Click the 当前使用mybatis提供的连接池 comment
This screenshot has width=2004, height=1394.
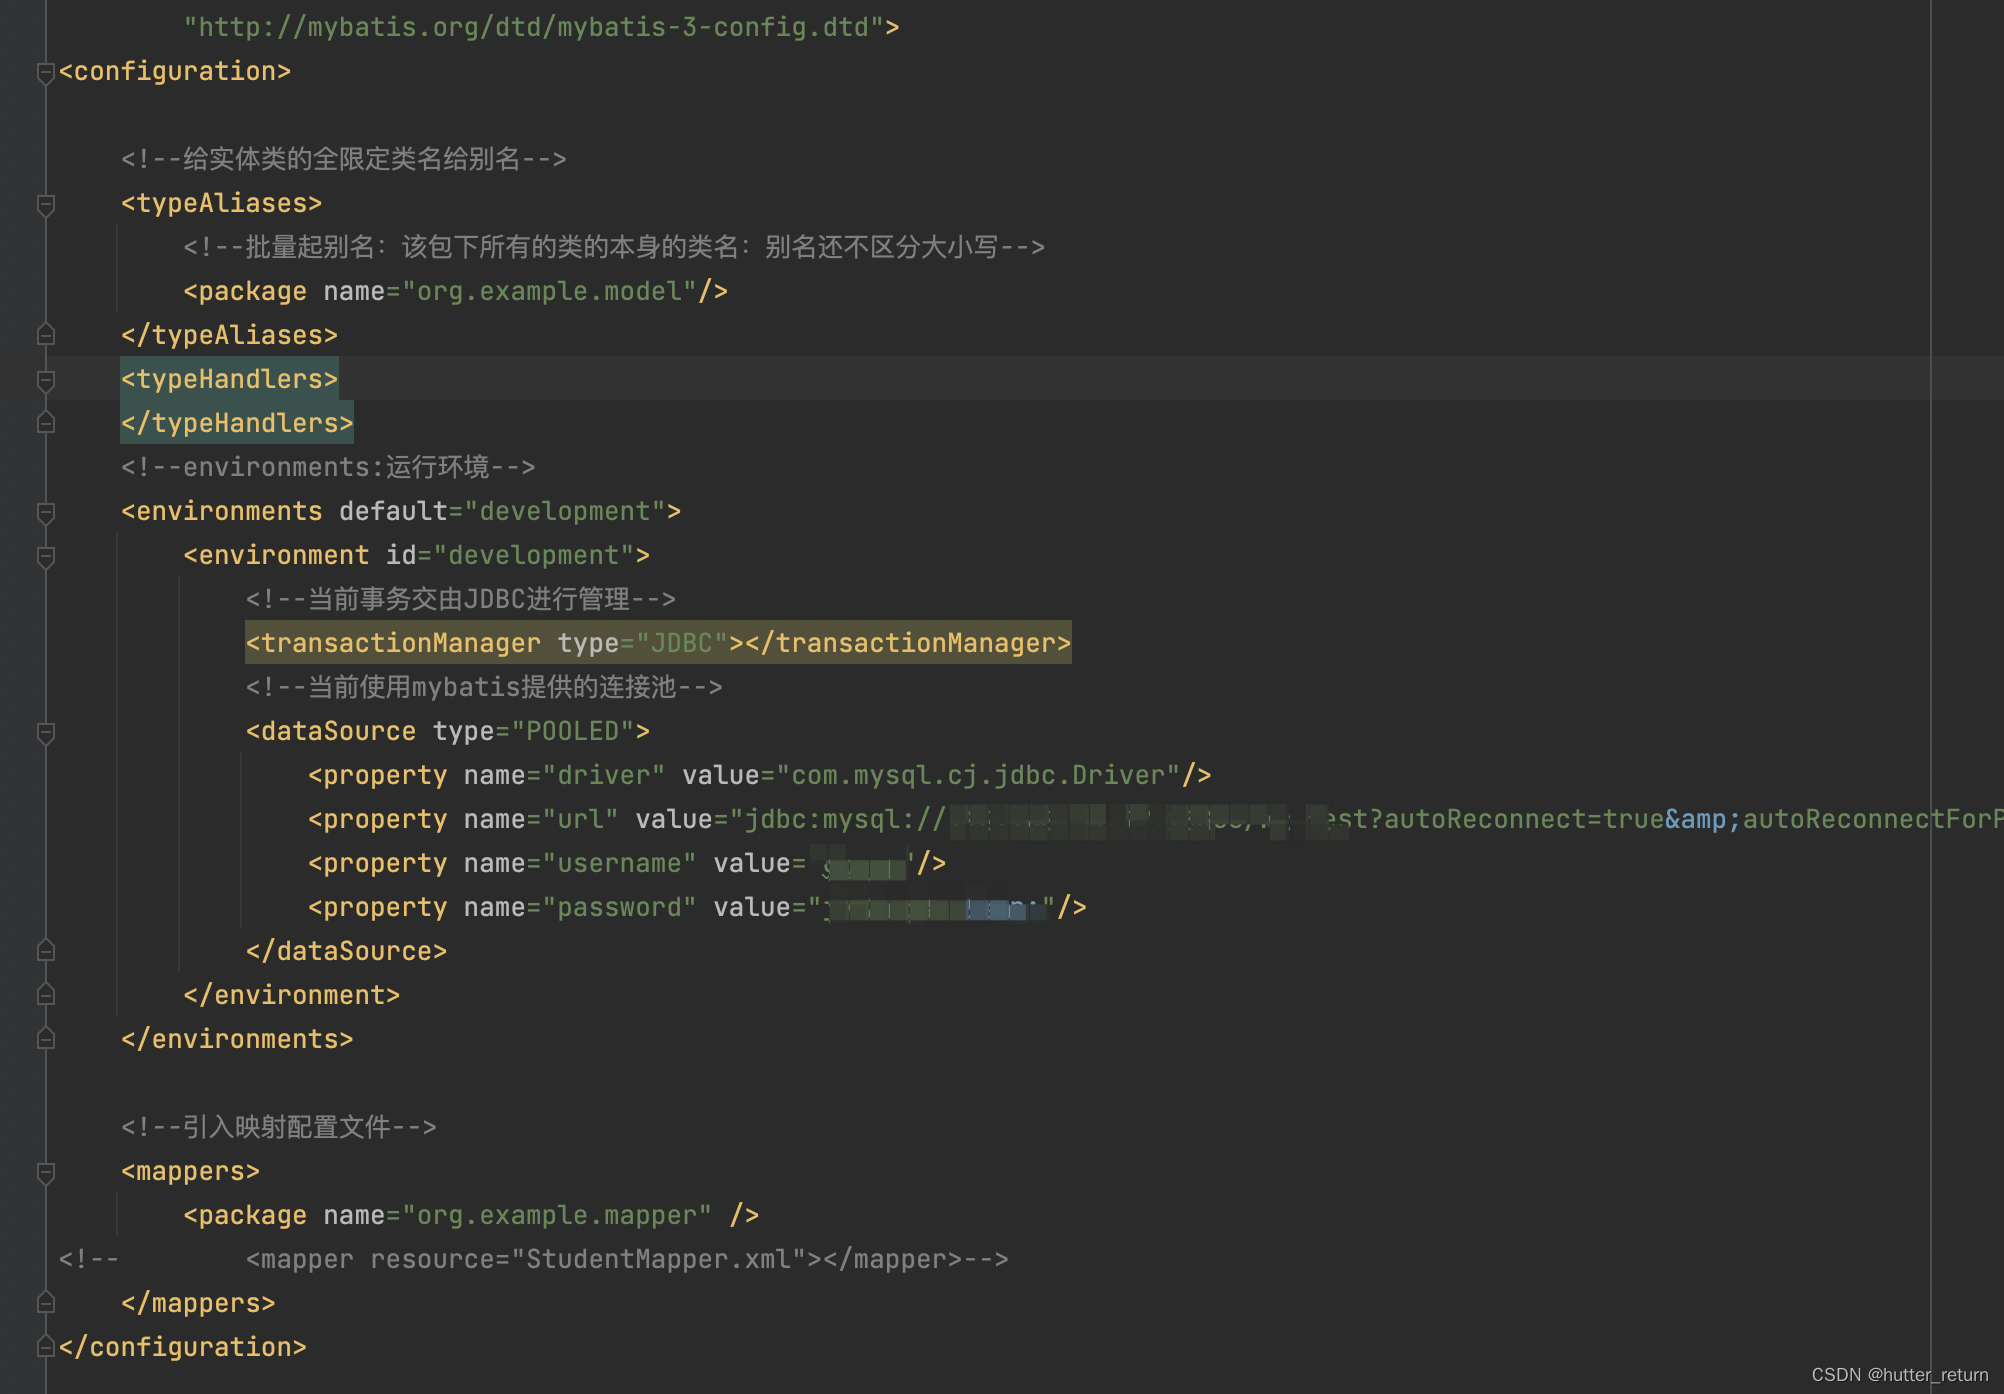coord(484,687)
